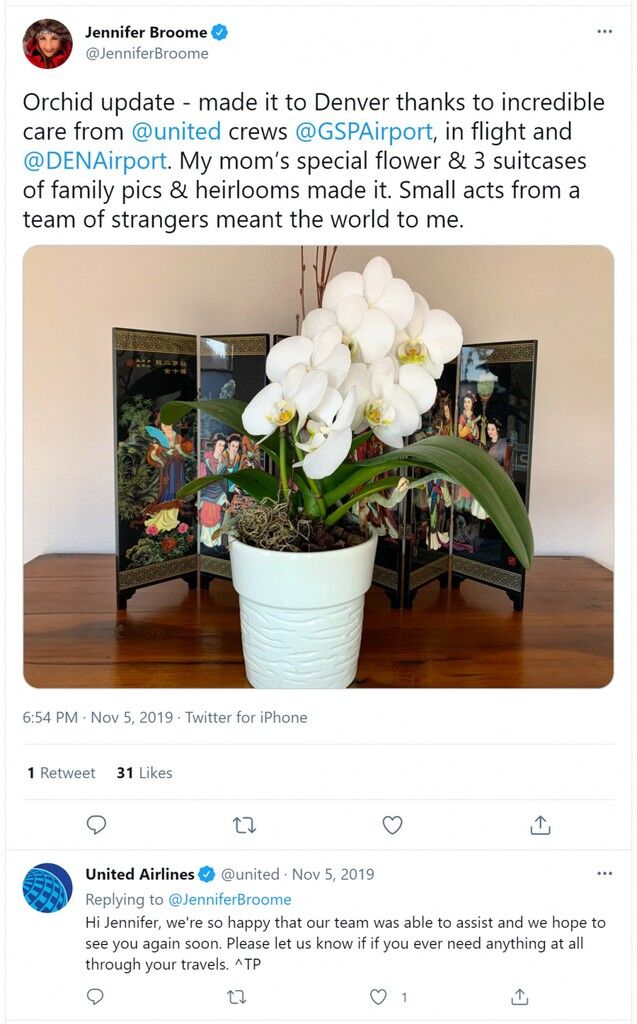
Task: Open the United Airlines globe avatar
Action: click(x=48, y=888)
